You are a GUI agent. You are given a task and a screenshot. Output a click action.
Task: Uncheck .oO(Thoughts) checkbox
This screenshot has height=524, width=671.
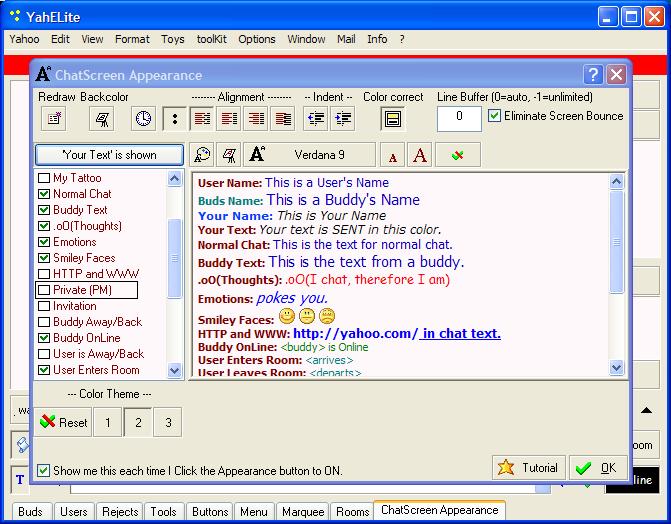point(44,226)
